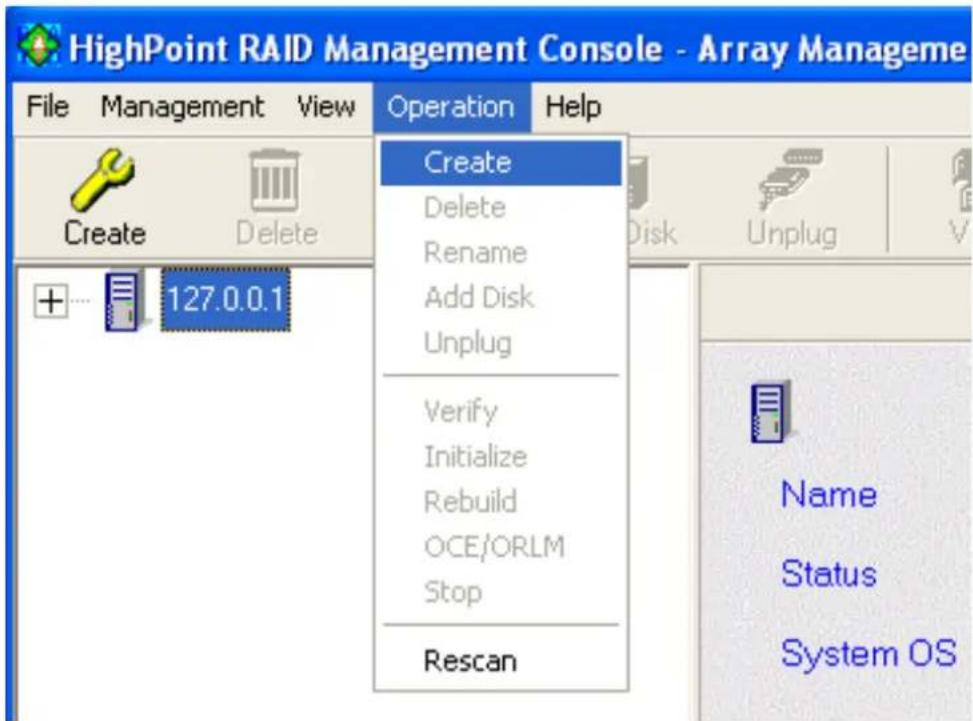The height and width of the screenshot is (721, 973).
Task: Choose Verify in the Operation menu
Action: coord(501,411)
